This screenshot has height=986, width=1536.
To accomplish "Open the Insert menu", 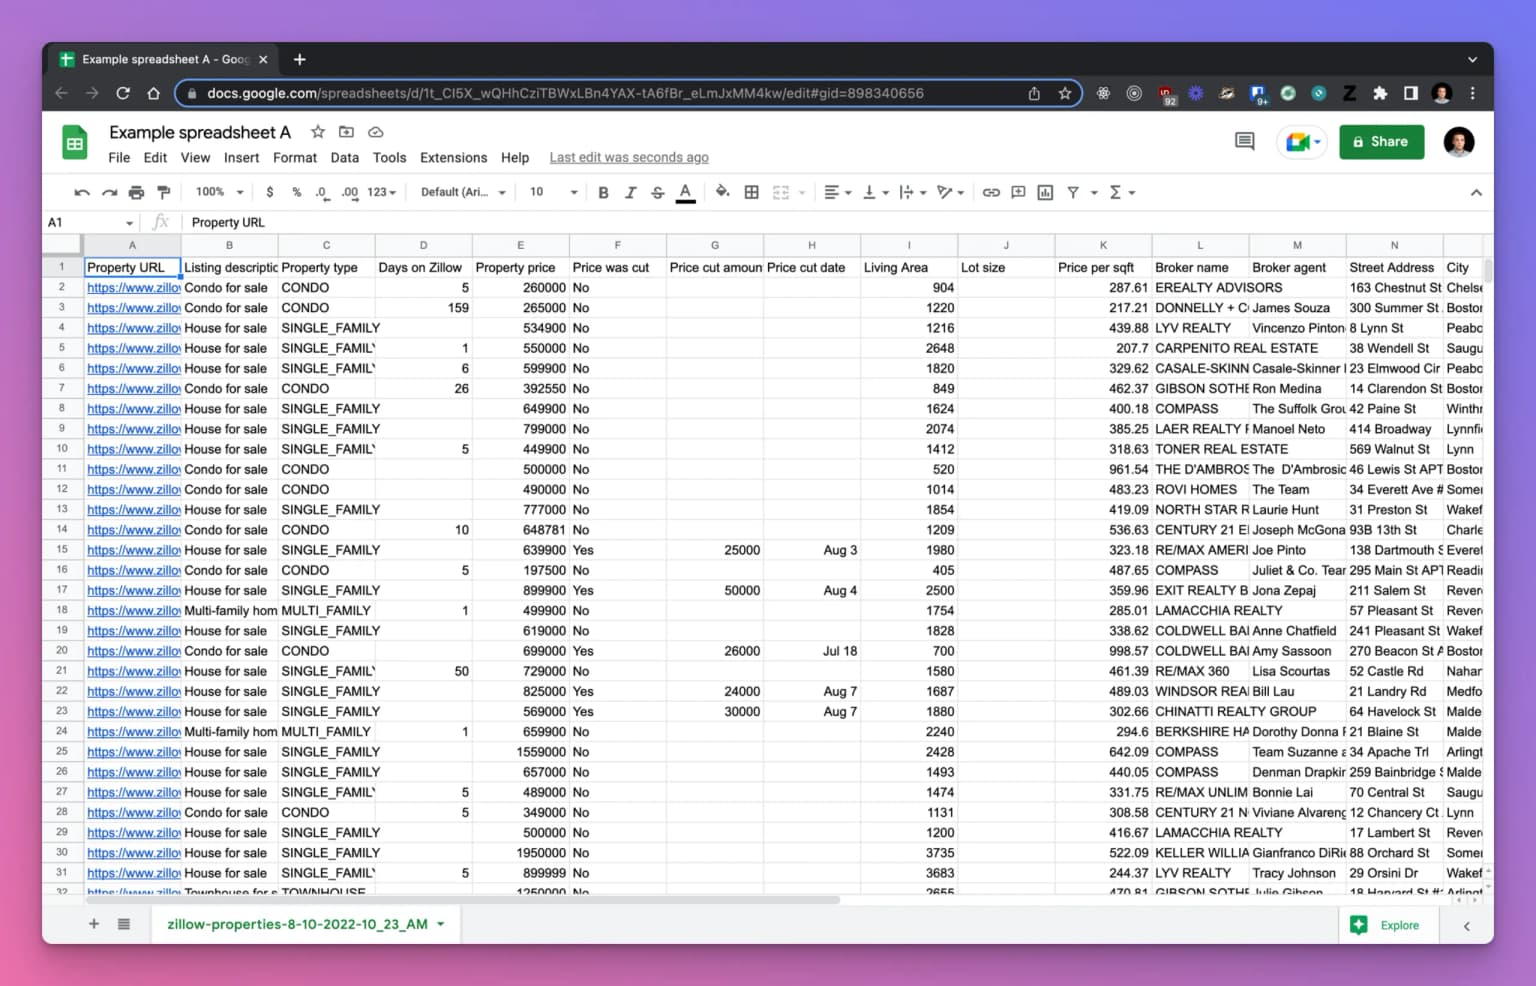I will tap(241, 158).
